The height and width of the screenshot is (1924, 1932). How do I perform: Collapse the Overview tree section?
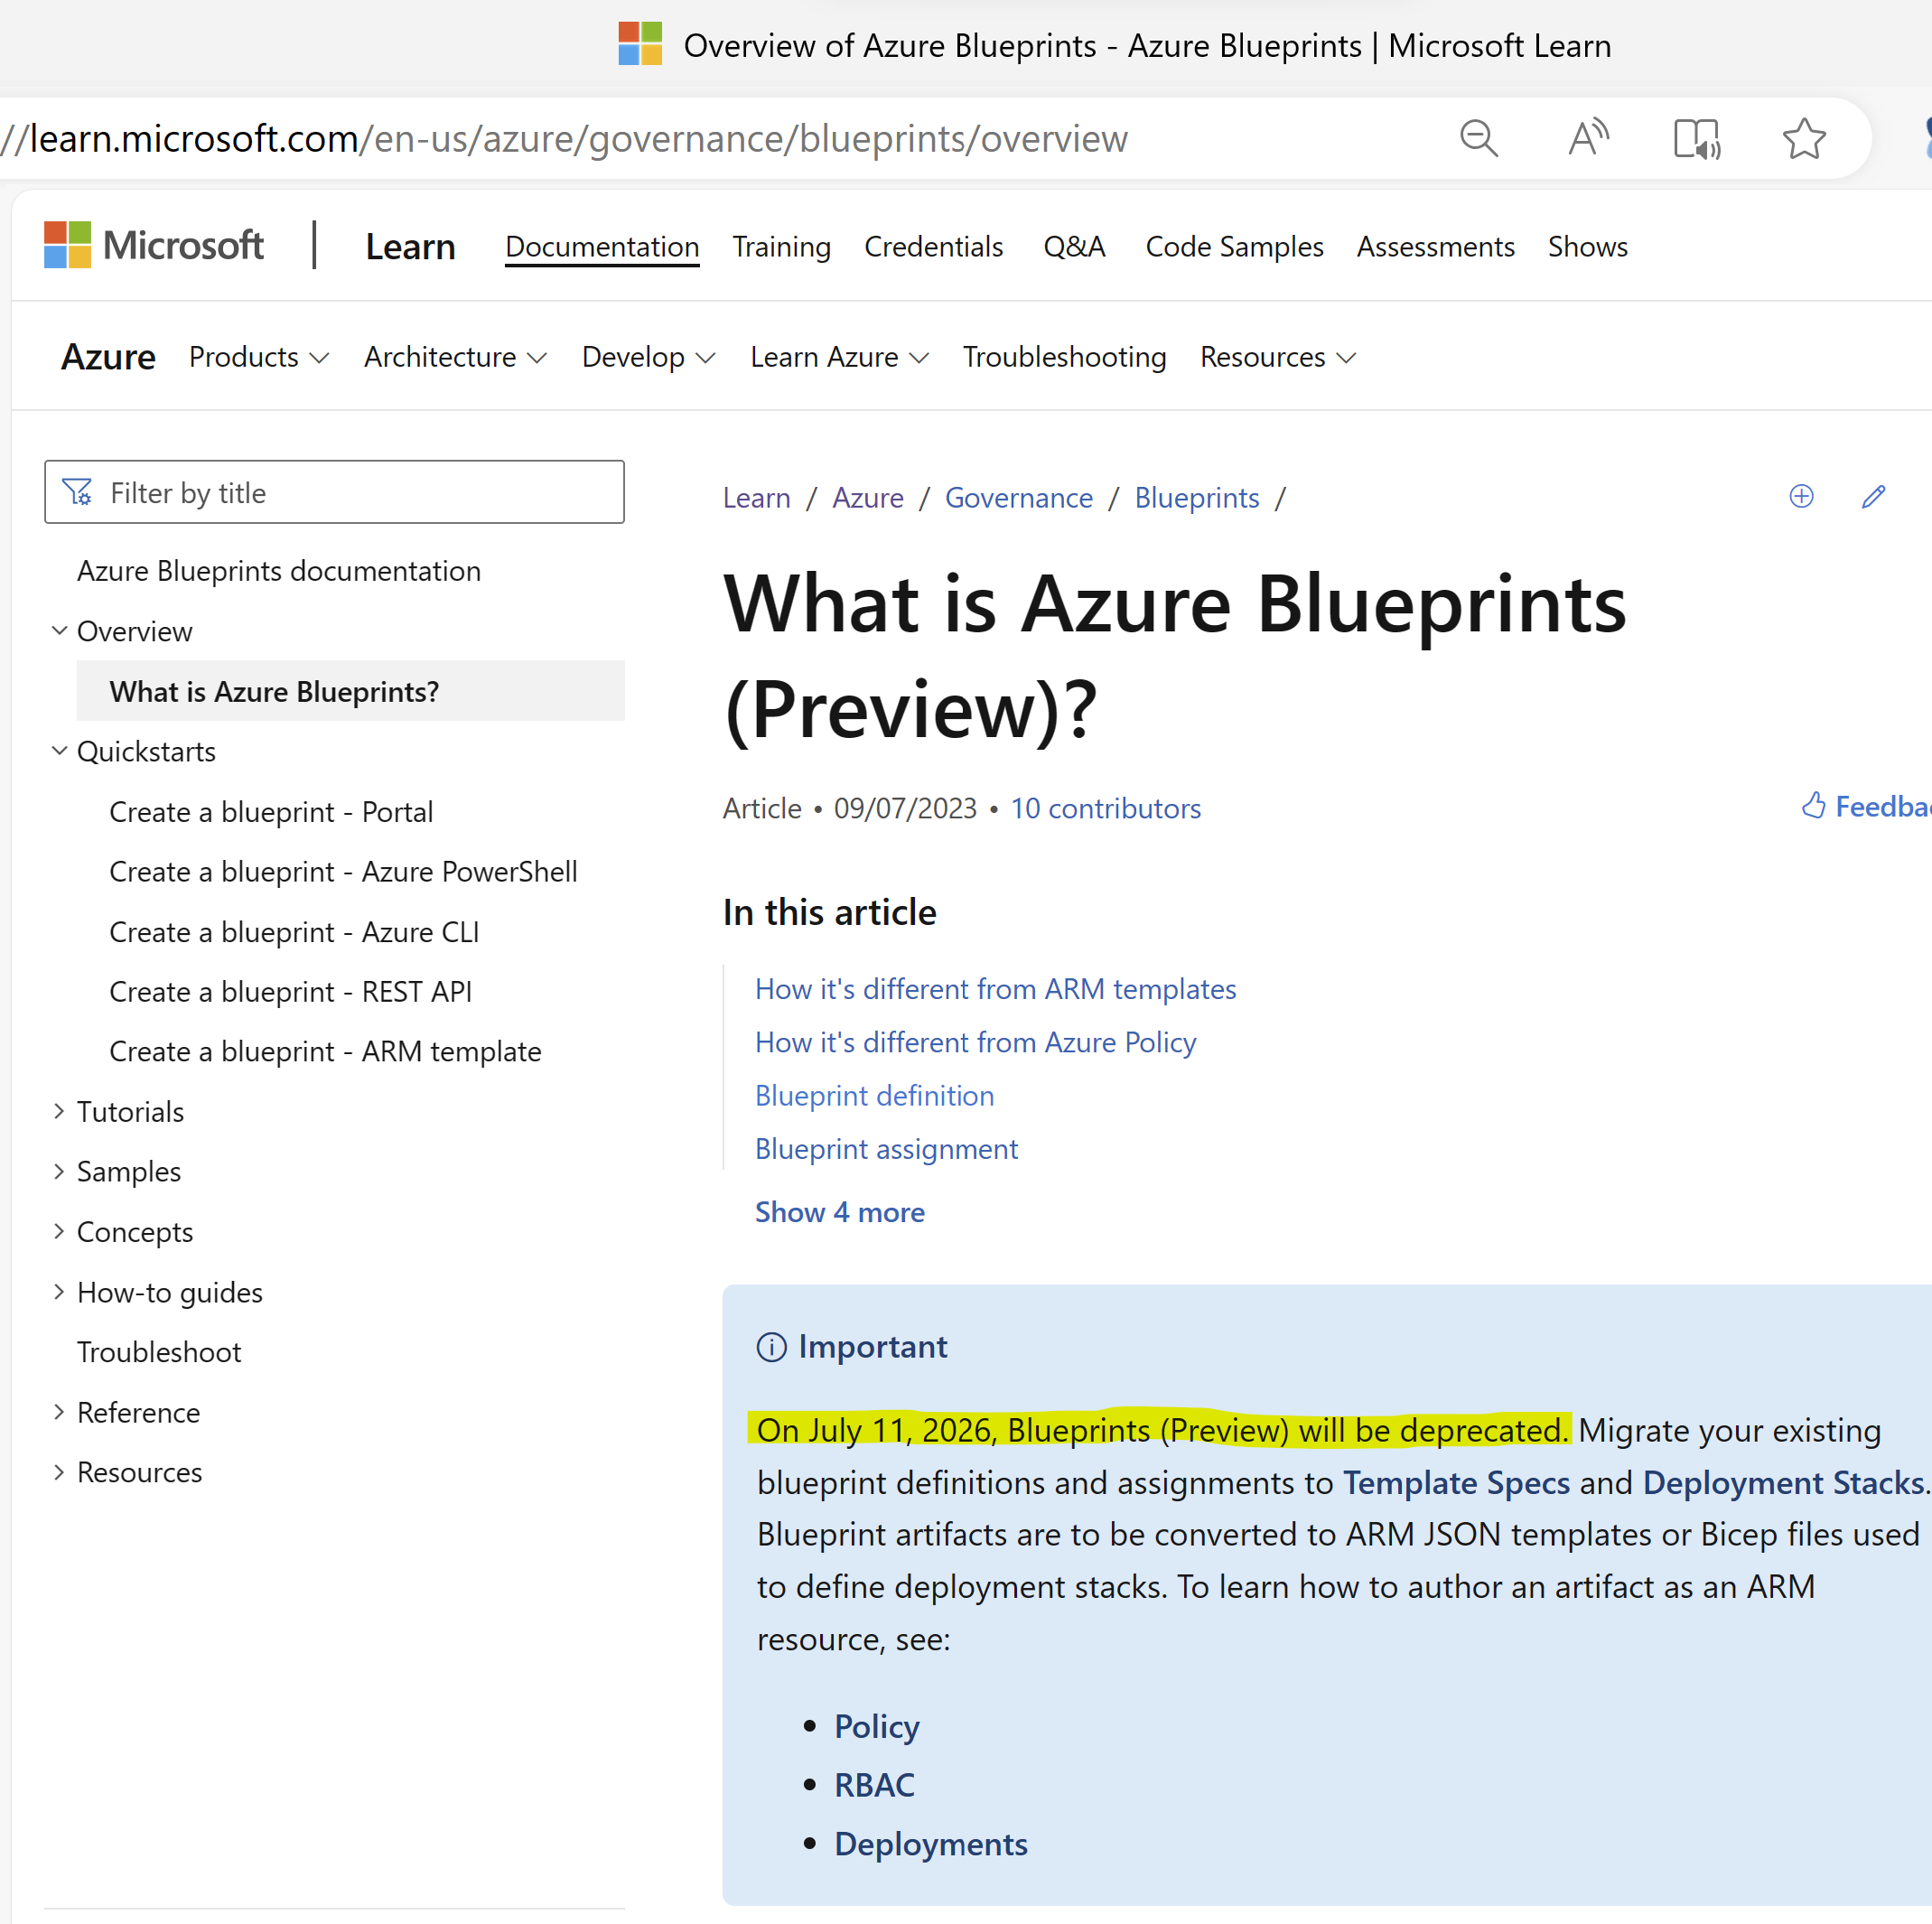tap(59, 630)
